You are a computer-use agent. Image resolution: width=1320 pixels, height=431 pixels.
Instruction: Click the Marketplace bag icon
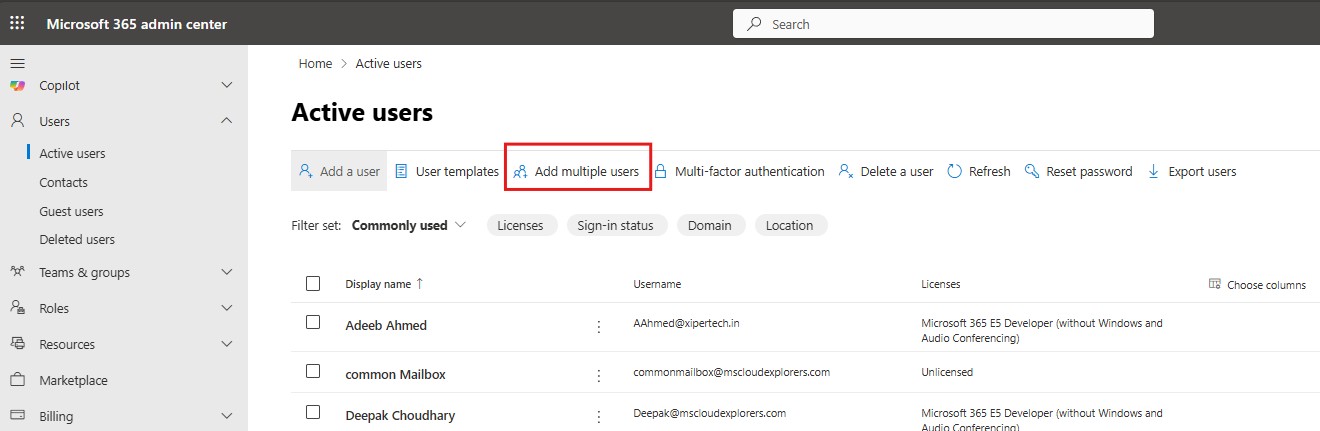(17, 380)
